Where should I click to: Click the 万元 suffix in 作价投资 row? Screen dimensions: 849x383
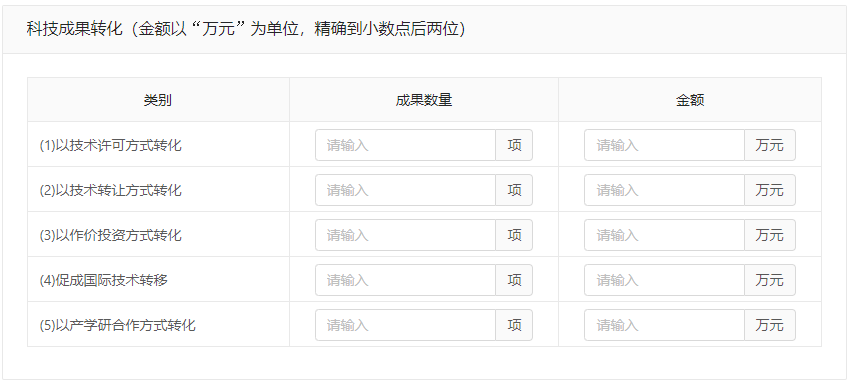coord(770,235)
